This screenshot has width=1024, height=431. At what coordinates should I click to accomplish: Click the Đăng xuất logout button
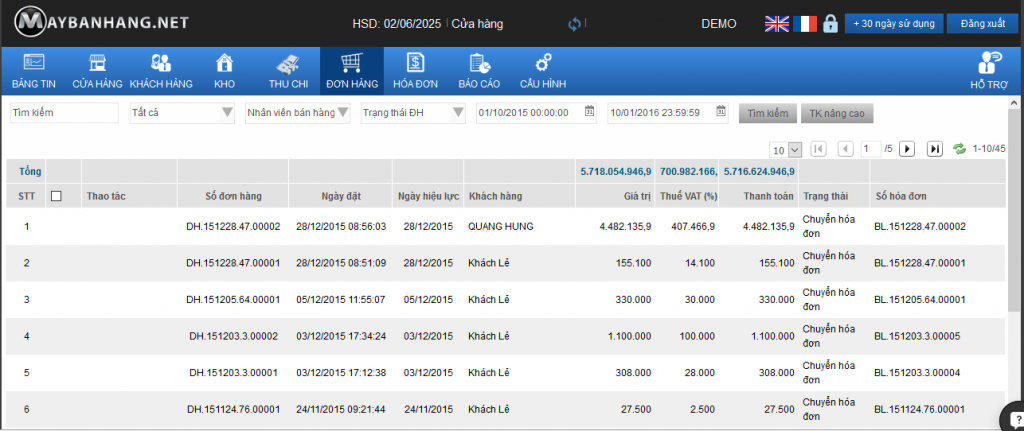click(x=982, y=24)
